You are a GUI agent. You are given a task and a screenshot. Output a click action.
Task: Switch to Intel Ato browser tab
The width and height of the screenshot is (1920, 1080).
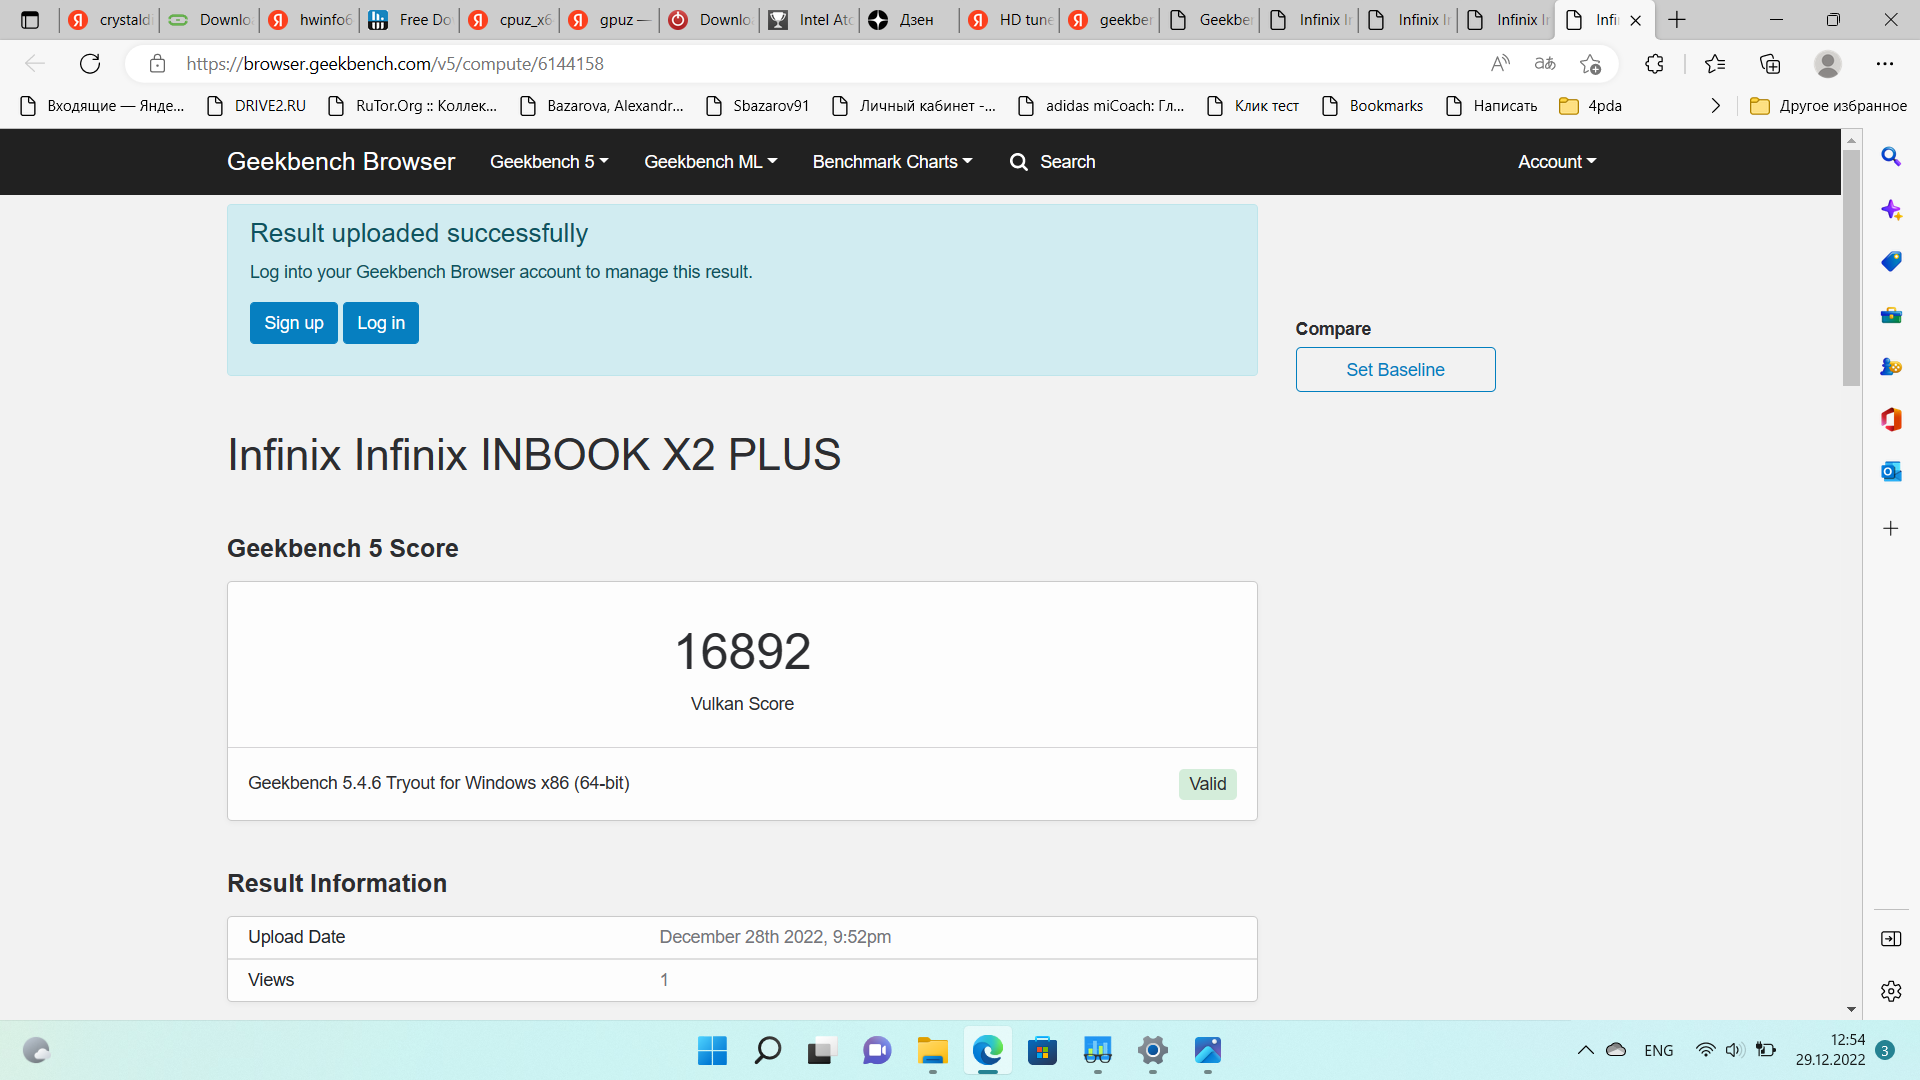812,20
